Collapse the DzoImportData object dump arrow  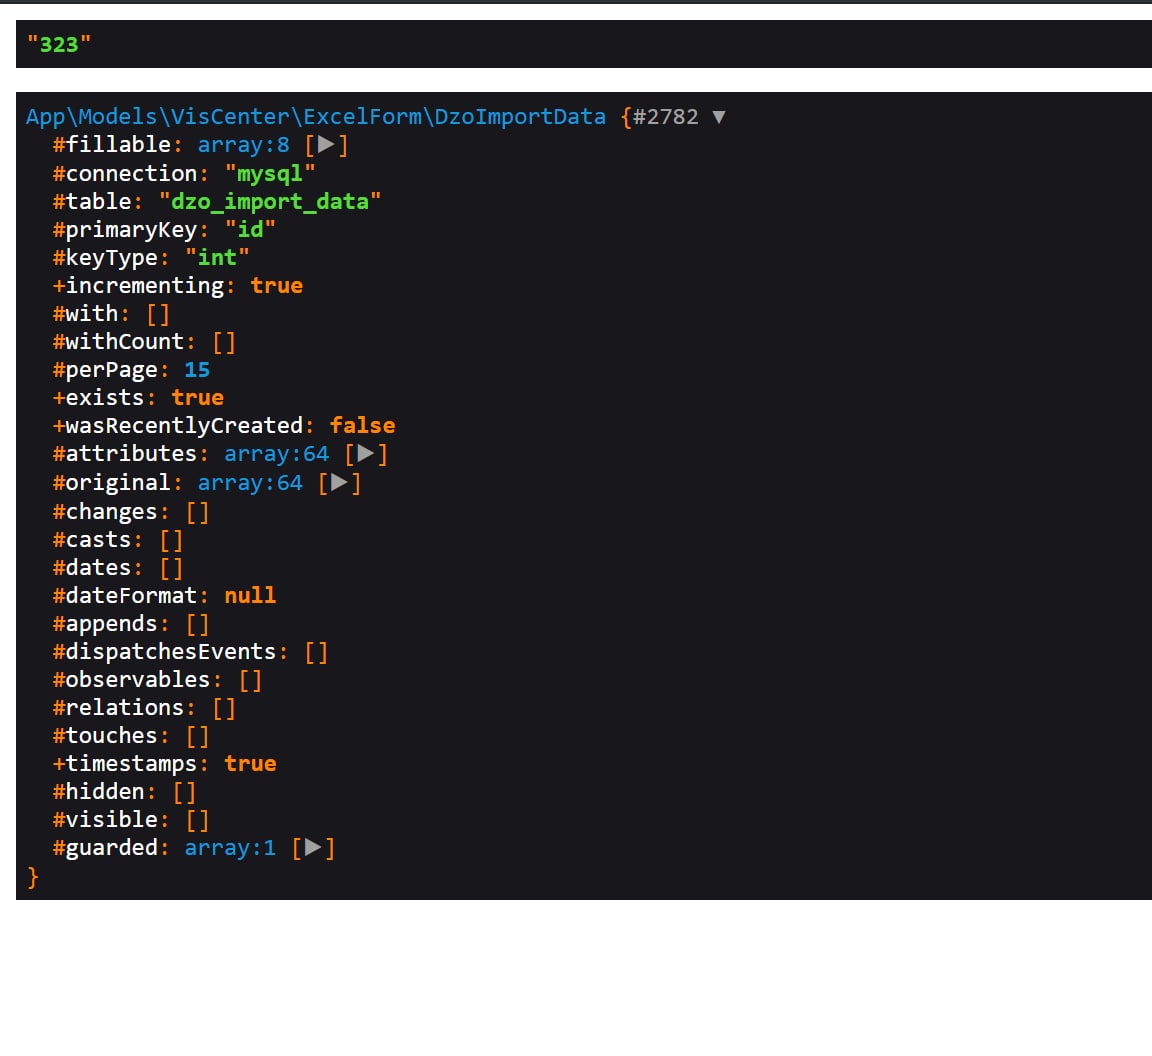pos(719,117)
